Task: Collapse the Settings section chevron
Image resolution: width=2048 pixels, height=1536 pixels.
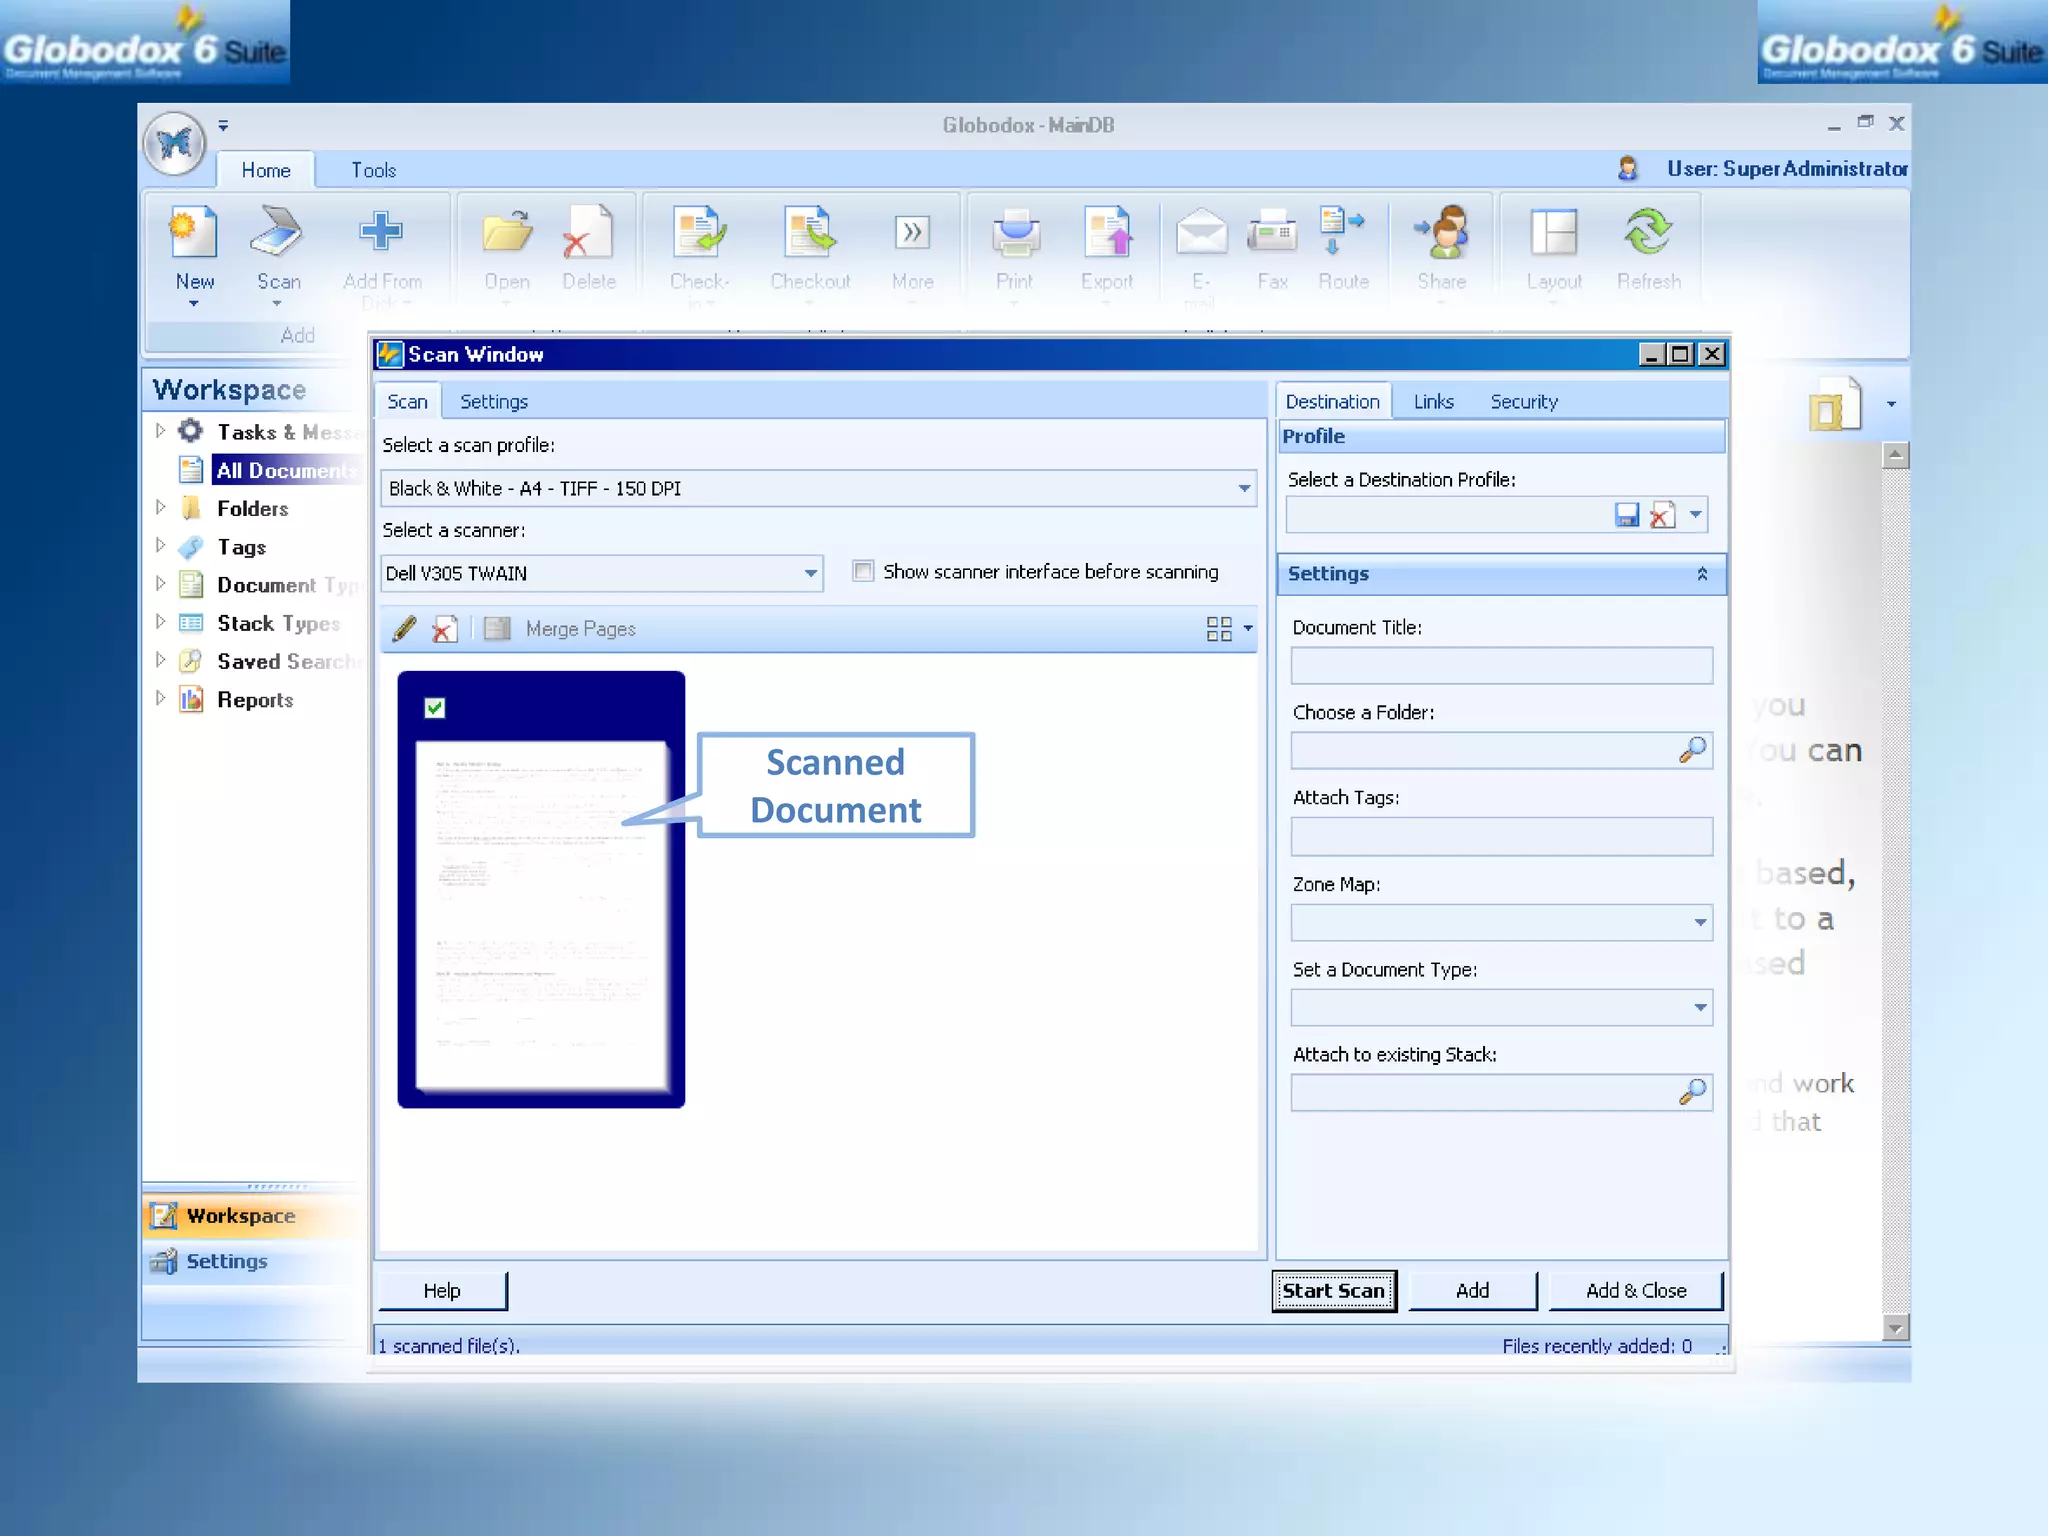Action: (x=1702, y=574)
